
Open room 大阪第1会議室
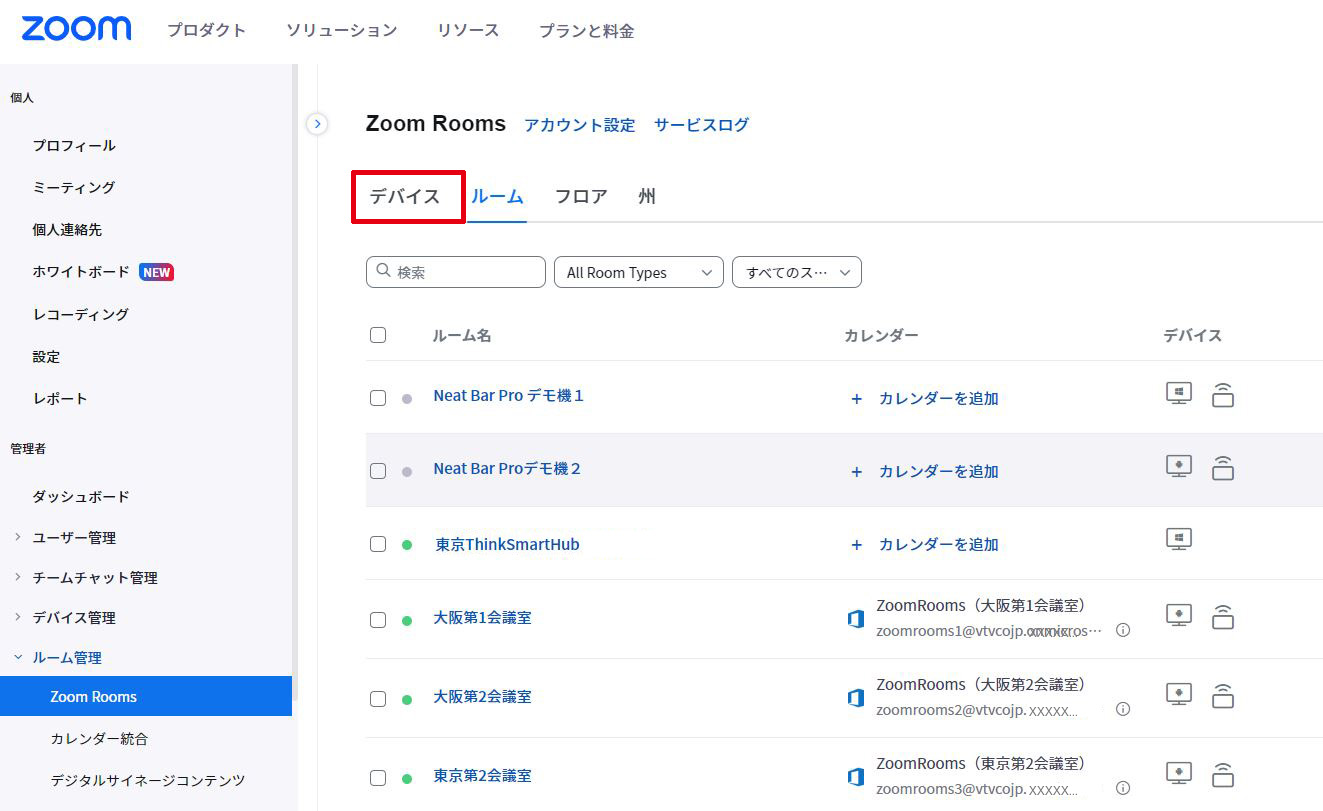tap(482, 618)
